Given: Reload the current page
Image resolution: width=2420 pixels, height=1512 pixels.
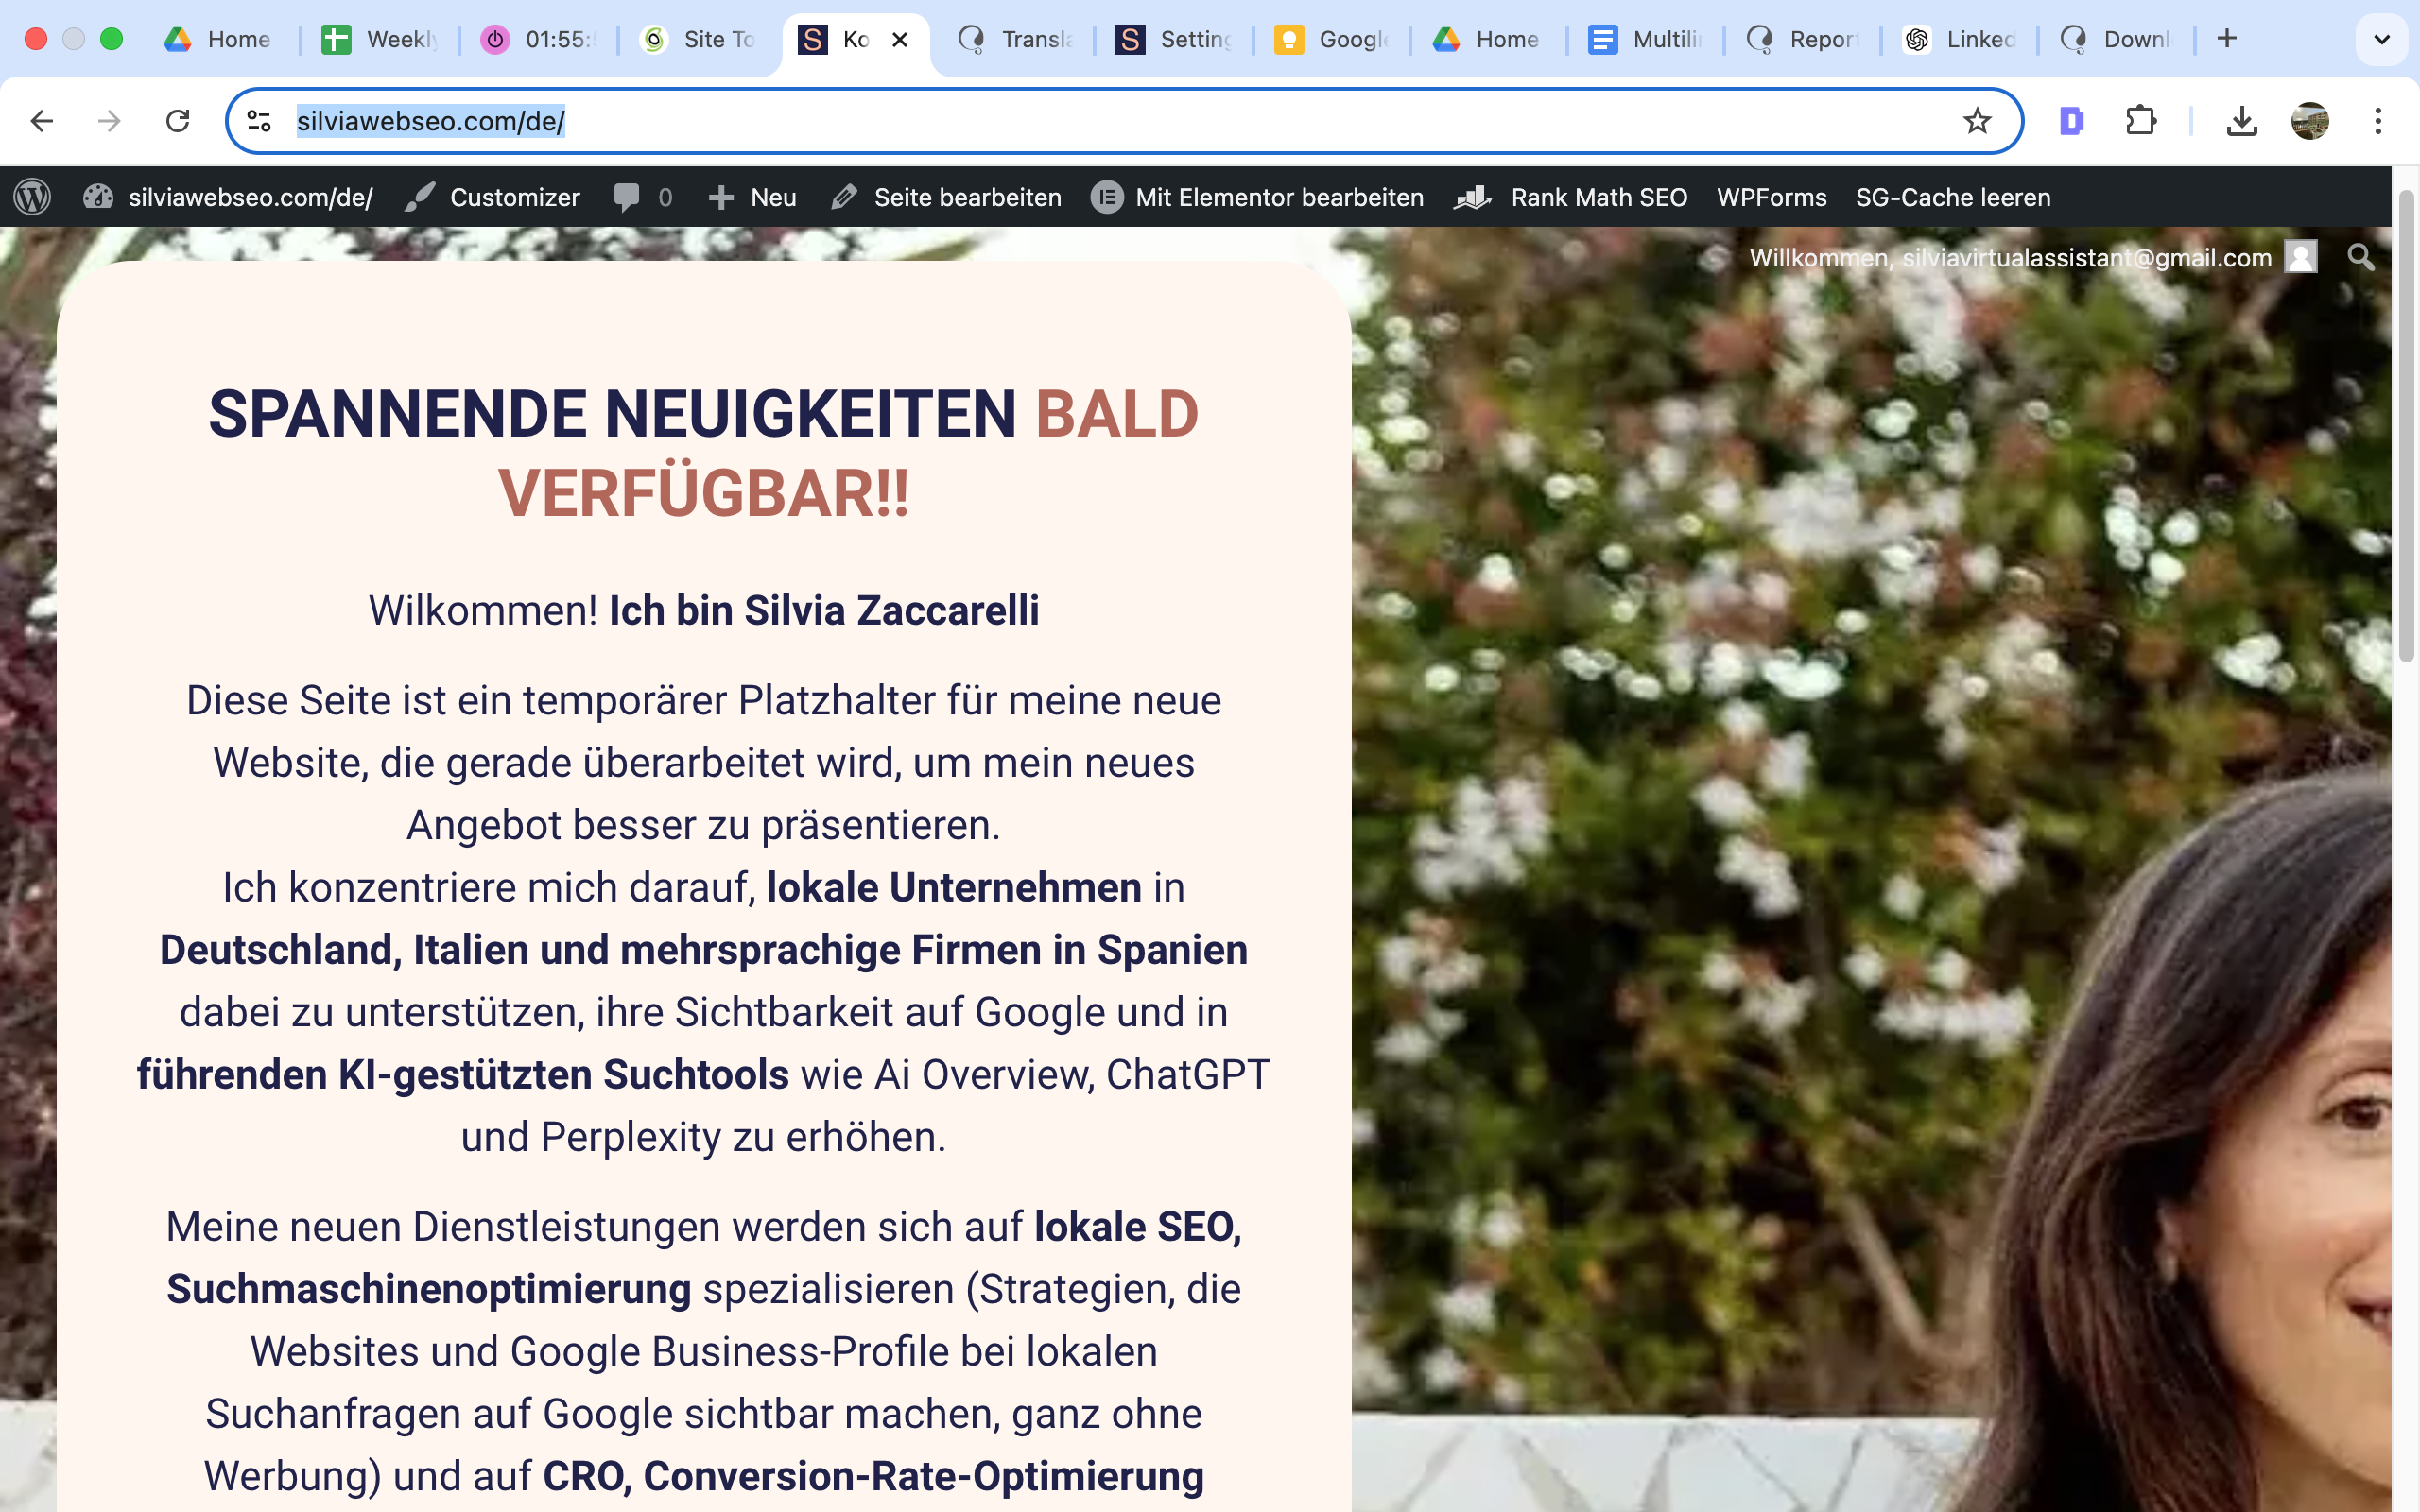Looking at the screenshot, I should coord(177,121).
